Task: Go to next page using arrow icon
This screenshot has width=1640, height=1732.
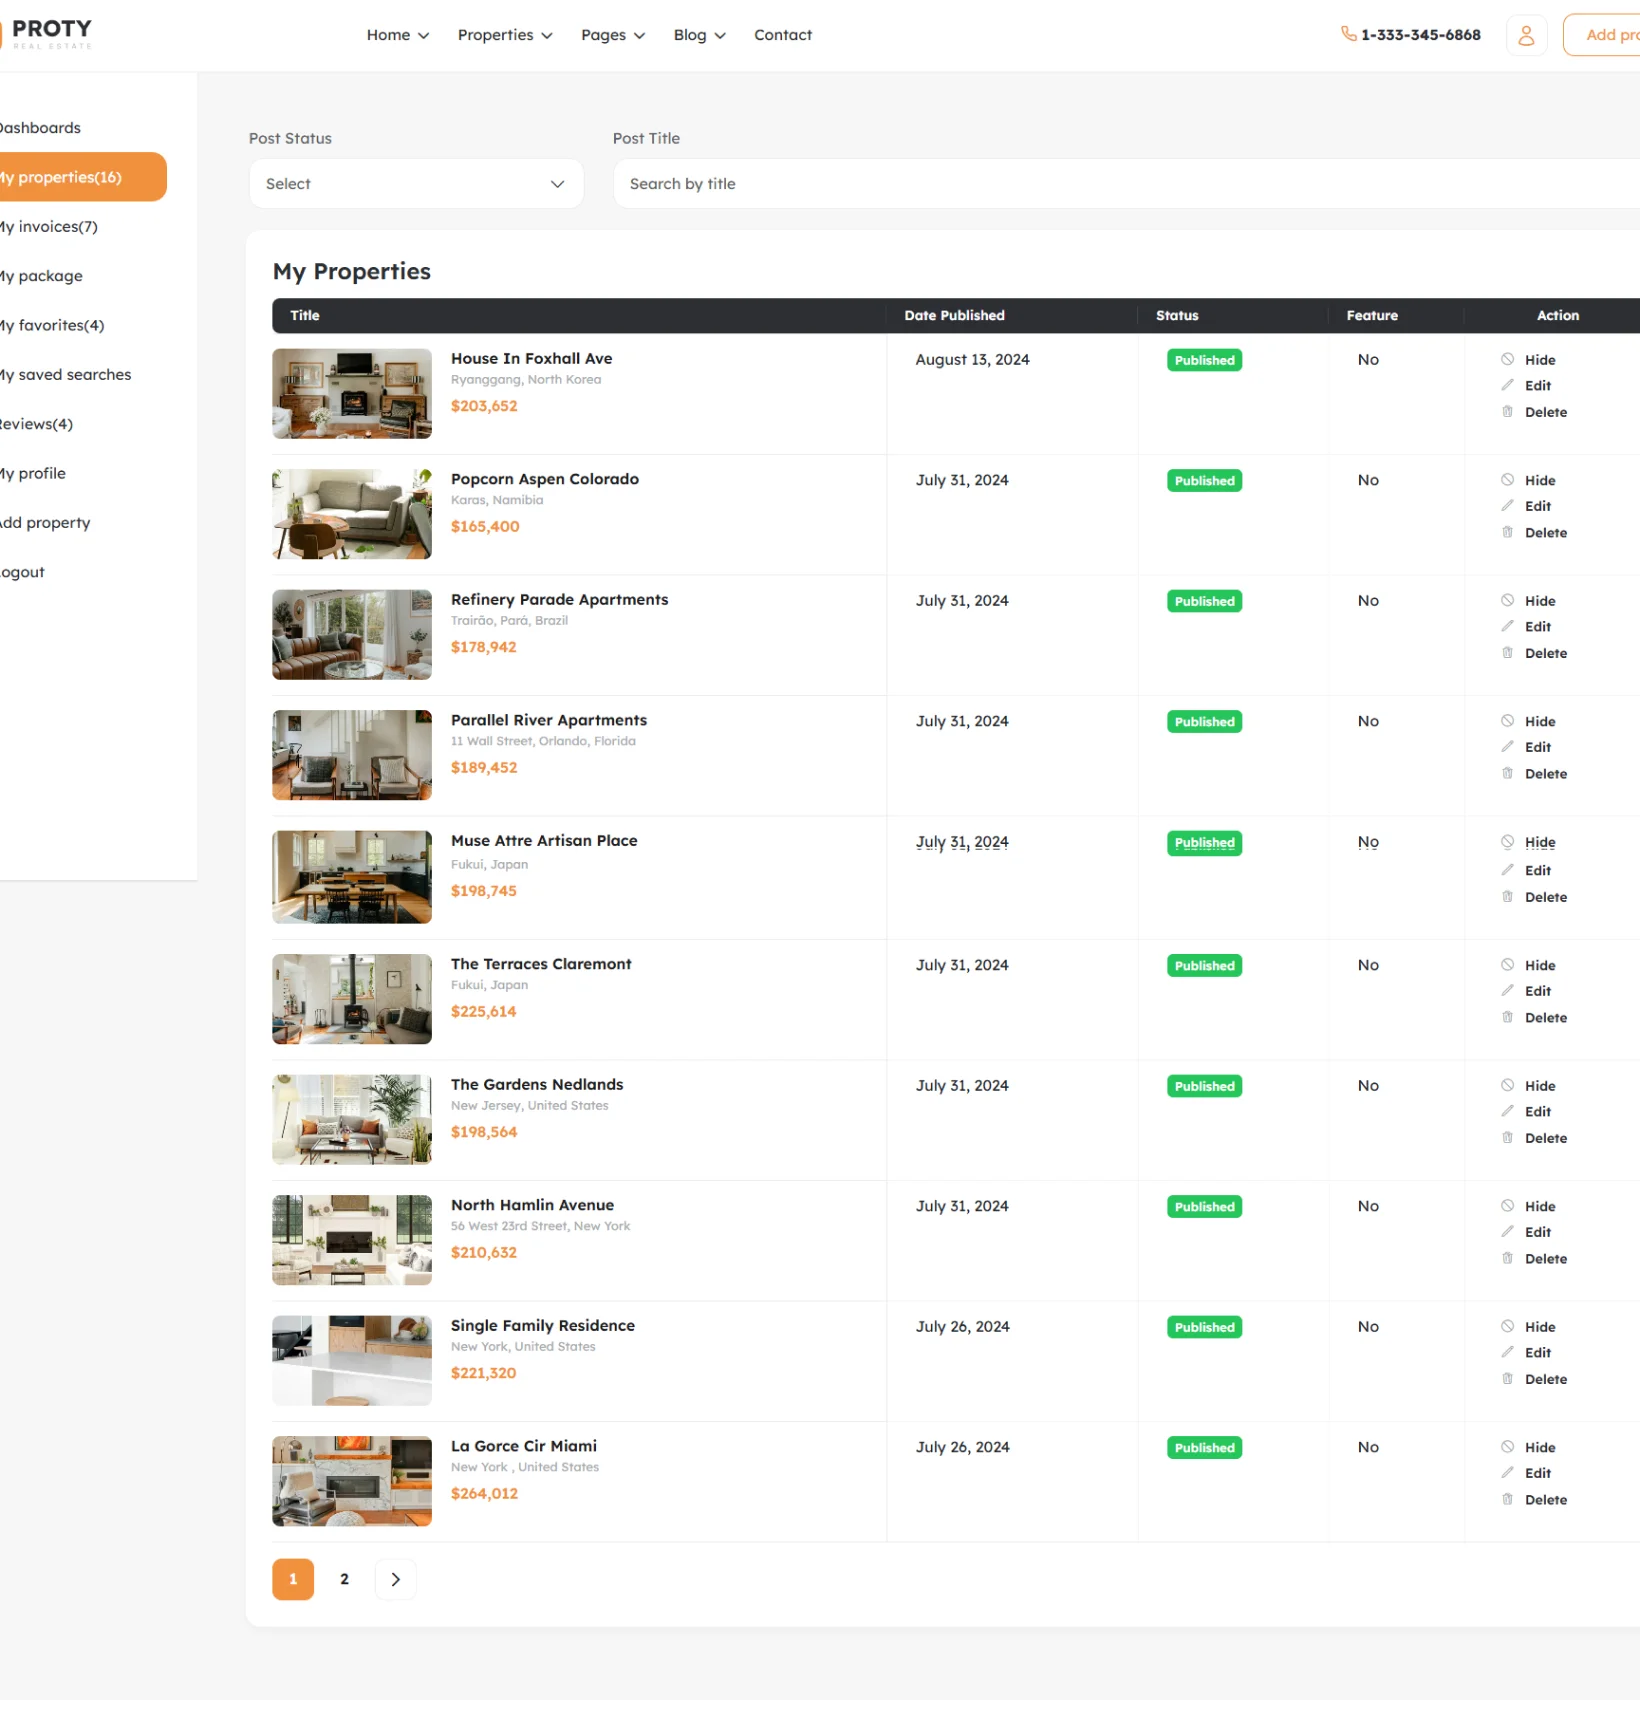Action: pyautogui.click(x=395, y=1579)
